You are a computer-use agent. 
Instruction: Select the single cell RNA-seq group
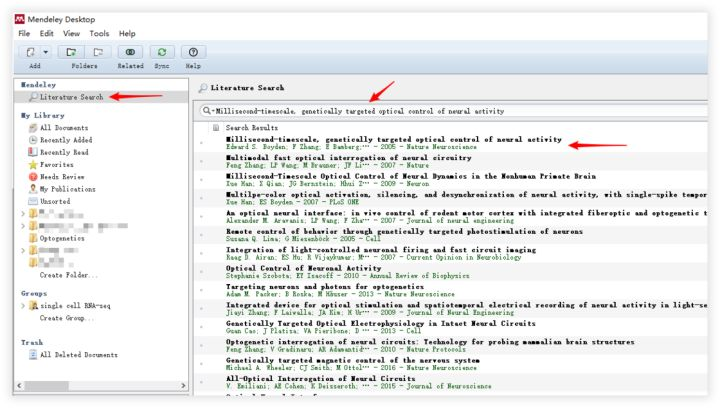[x=75, y=306]
